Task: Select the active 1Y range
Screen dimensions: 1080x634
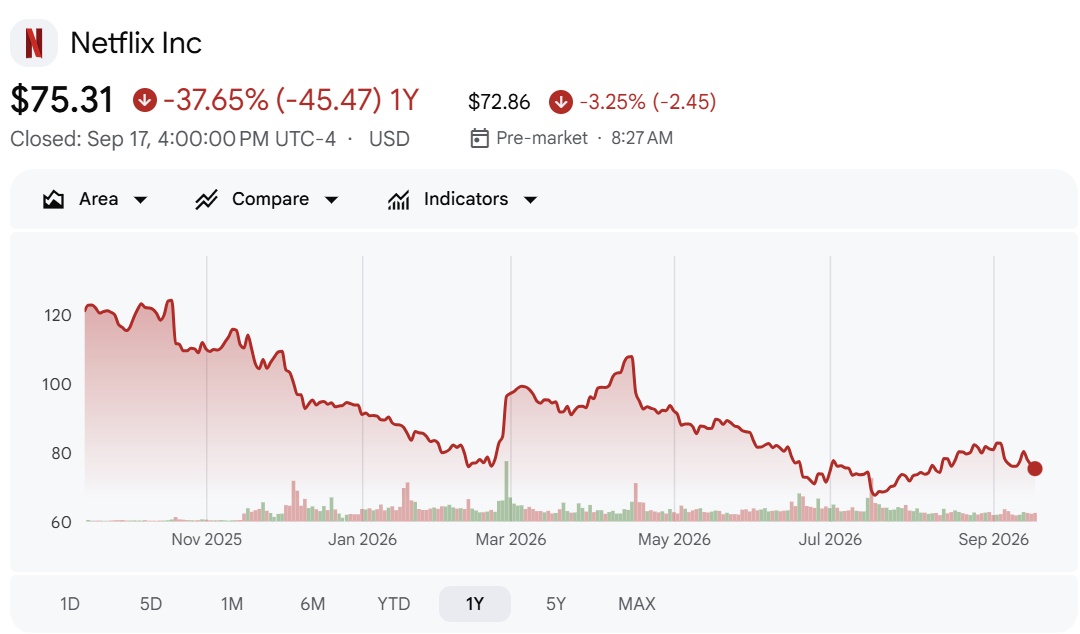Action: pos(475,604)
